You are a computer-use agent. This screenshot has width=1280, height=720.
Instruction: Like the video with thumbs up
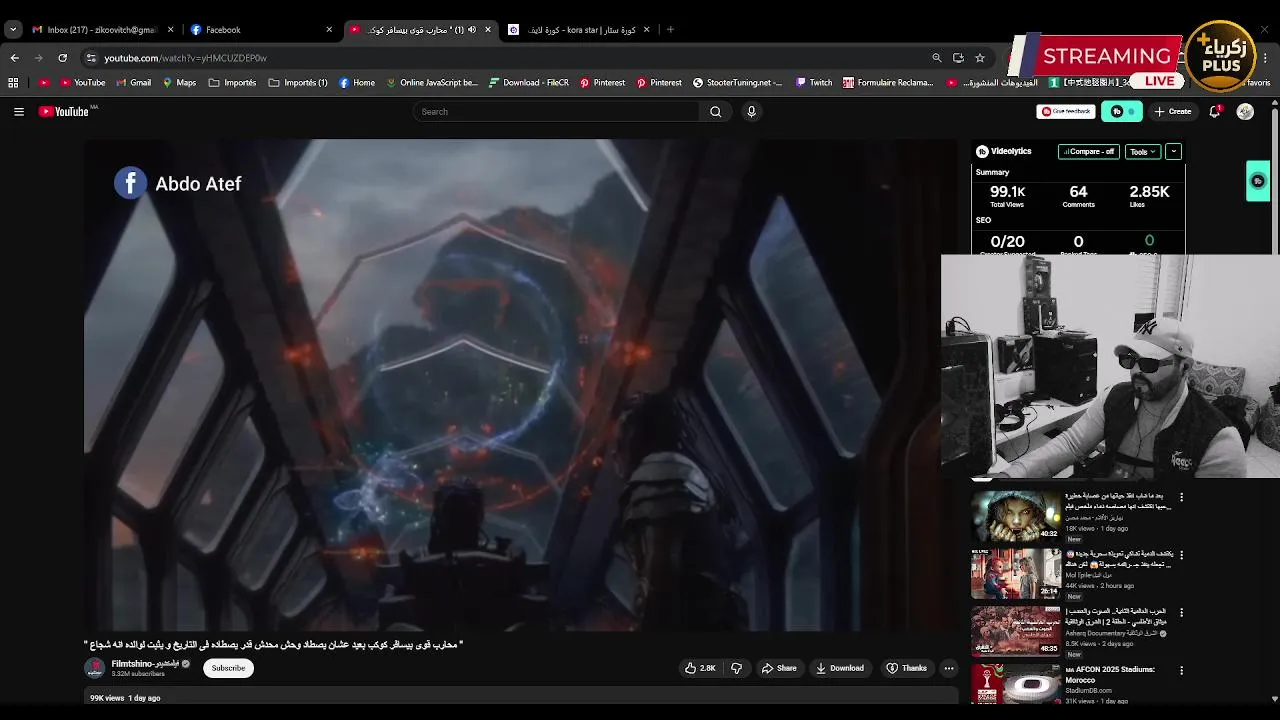[x=700, y=668]
